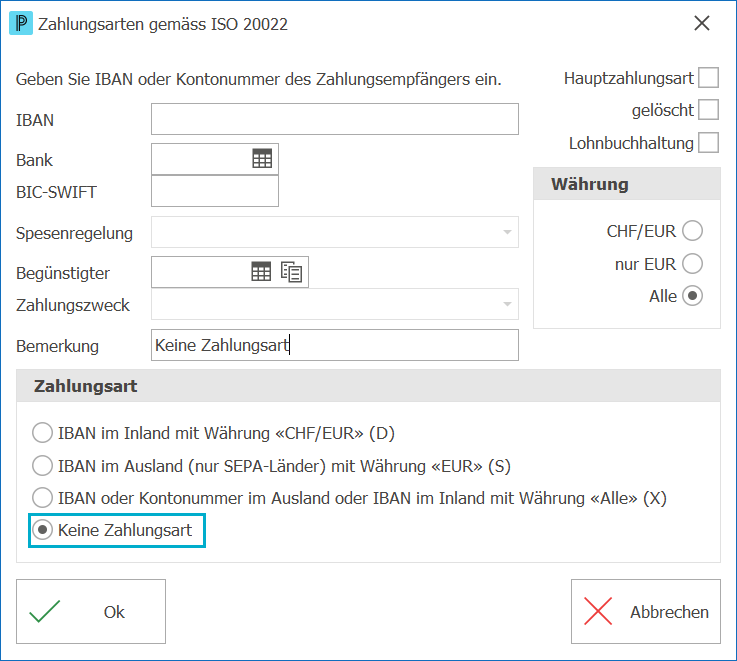Image resolution: width=737 pixels, height=661 pixels.
Task: Choose IBAN im Ausland SEPA (S) option
Action: 42,466
